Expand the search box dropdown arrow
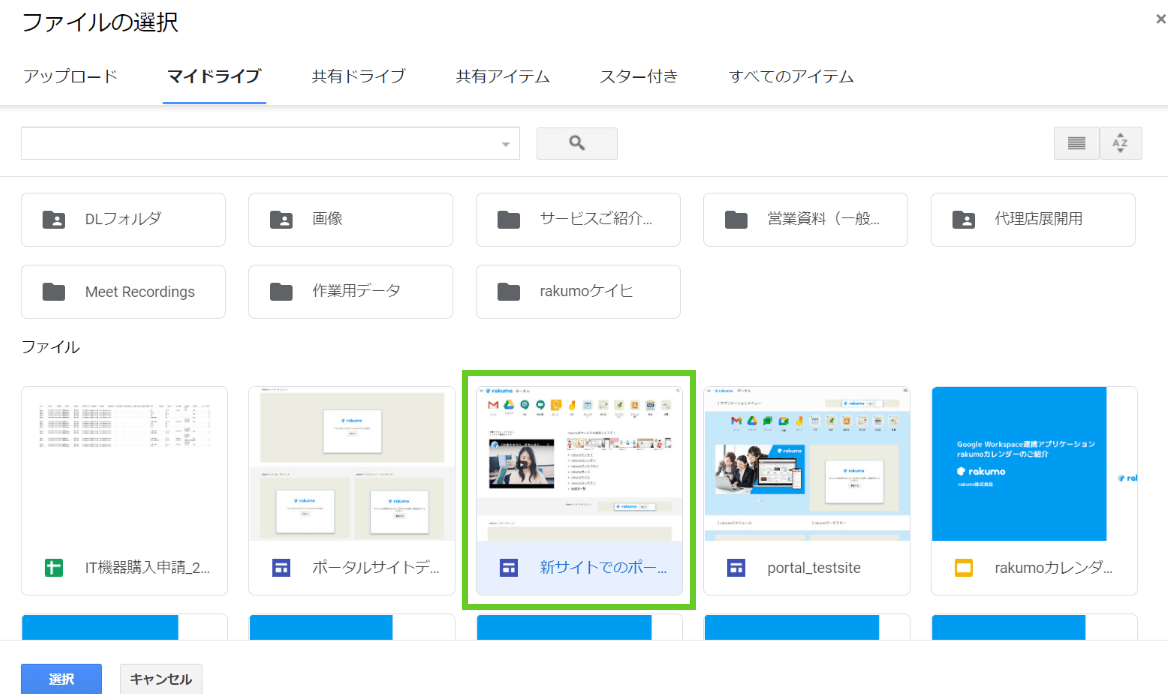The image size is (1168, 694). tap(505, 144)
